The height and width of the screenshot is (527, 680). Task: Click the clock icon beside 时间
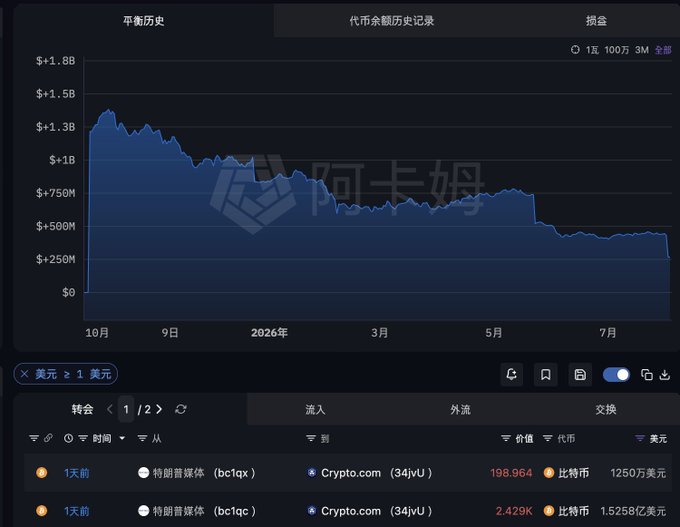tap(68, 438)
